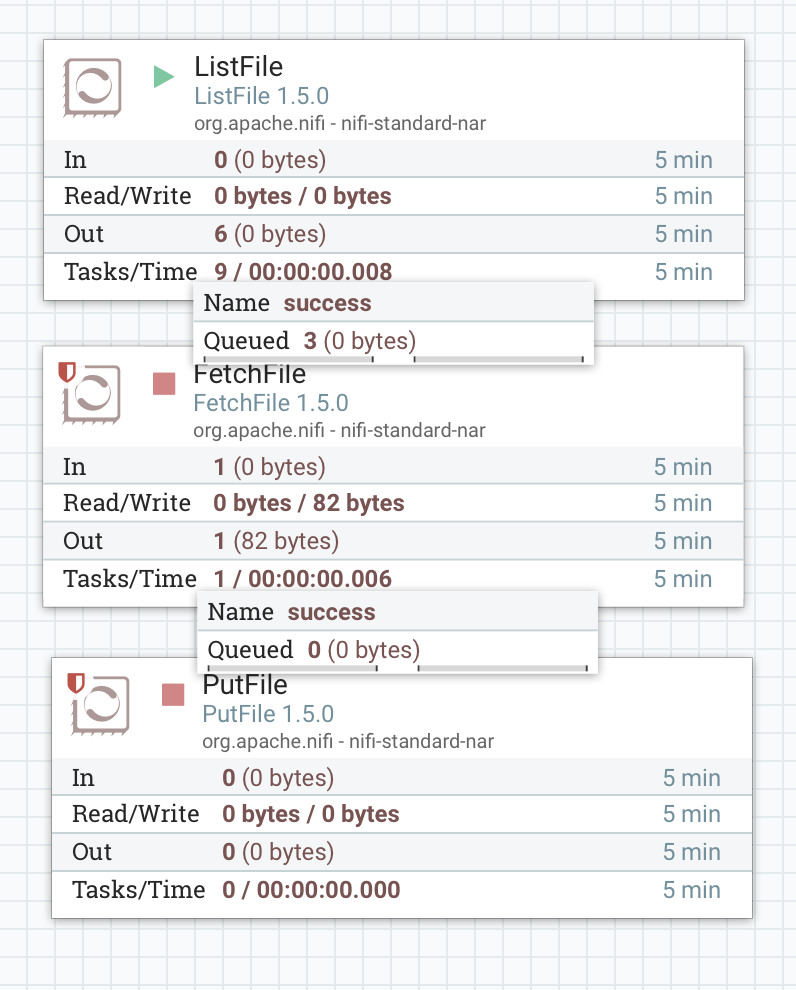Click the green running triangle on ListFile

click(162, 76)
